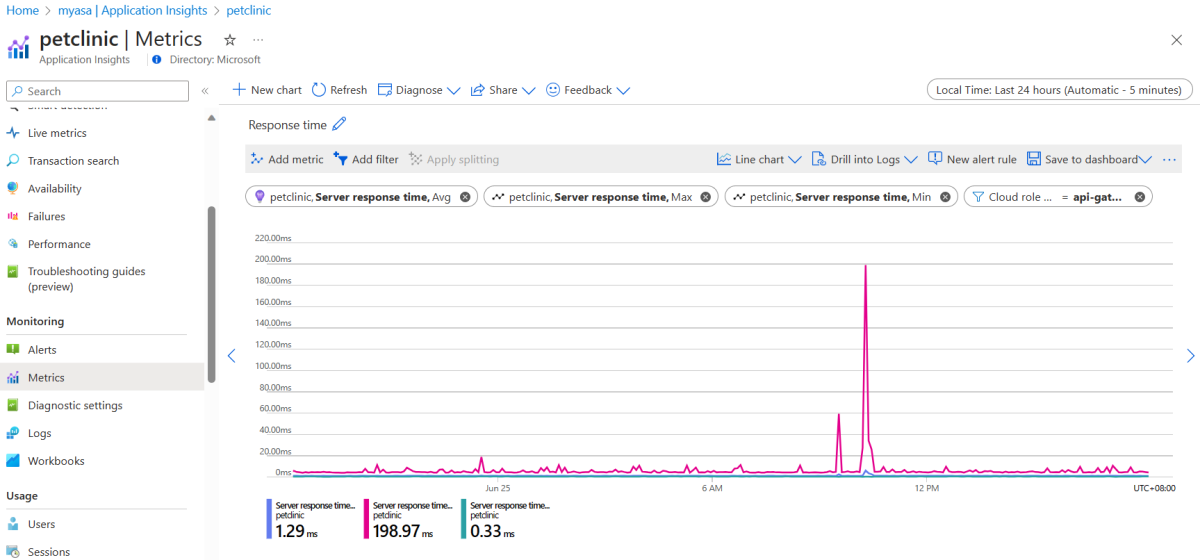This screenshot has height=560, width=1200.
Task: Remove the Server response time Avg metric
Action: coord(465,197)
